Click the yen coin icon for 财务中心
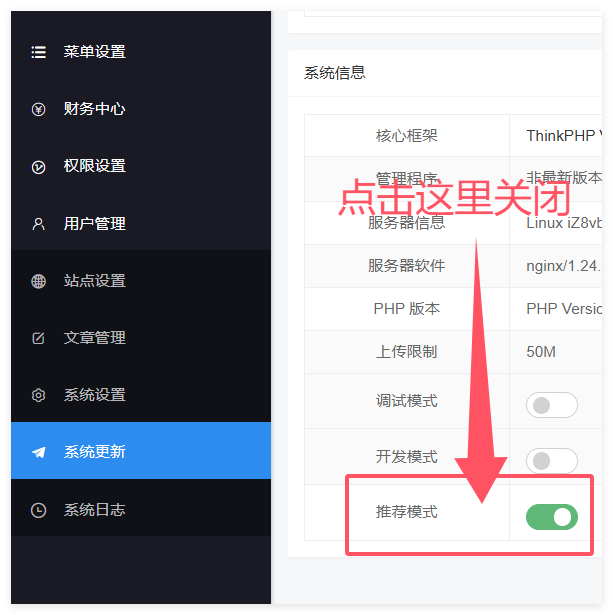 tap(38, 109)
